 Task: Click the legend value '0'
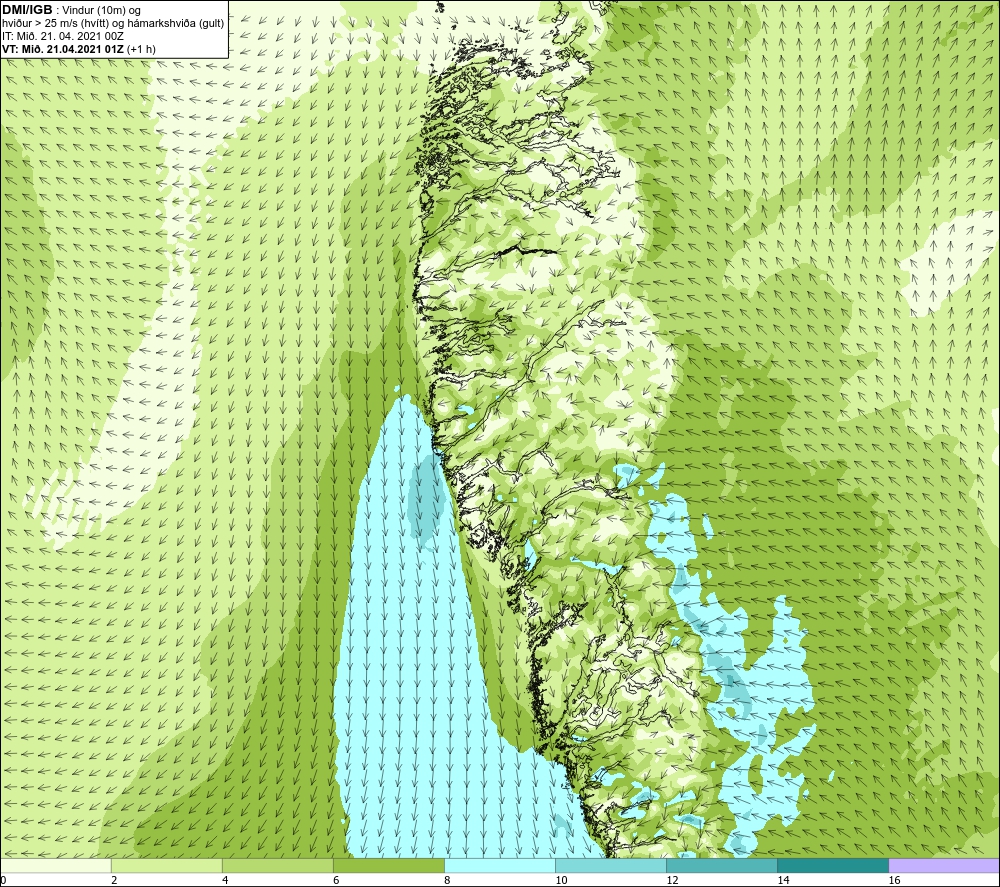4,881
